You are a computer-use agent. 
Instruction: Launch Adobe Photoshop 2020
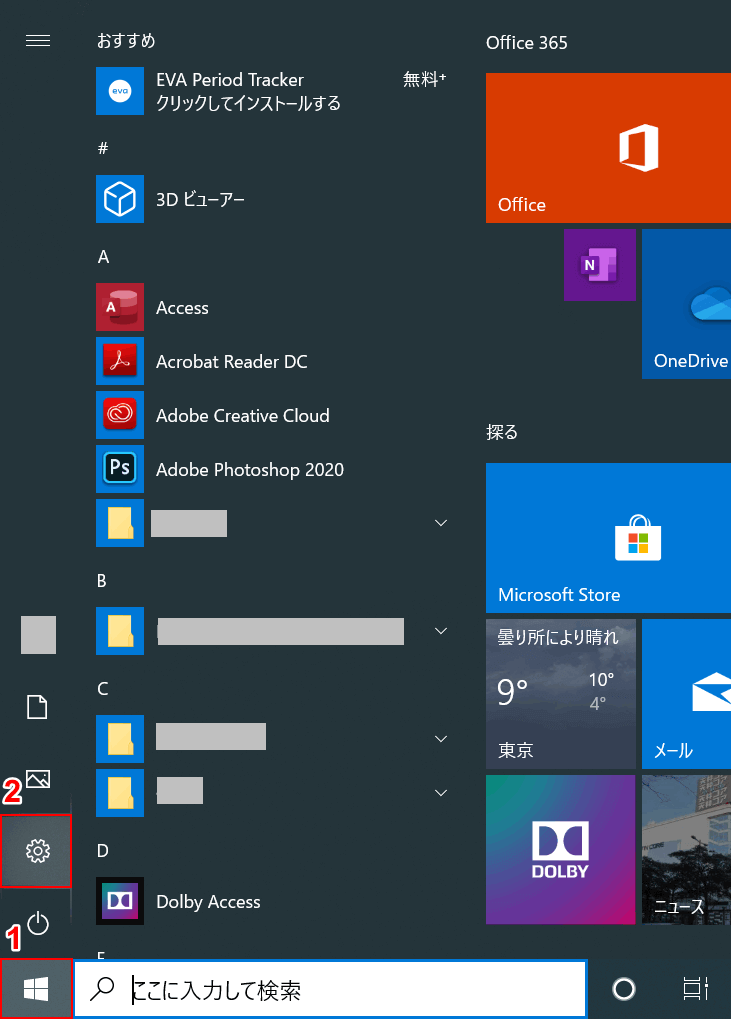249,470
